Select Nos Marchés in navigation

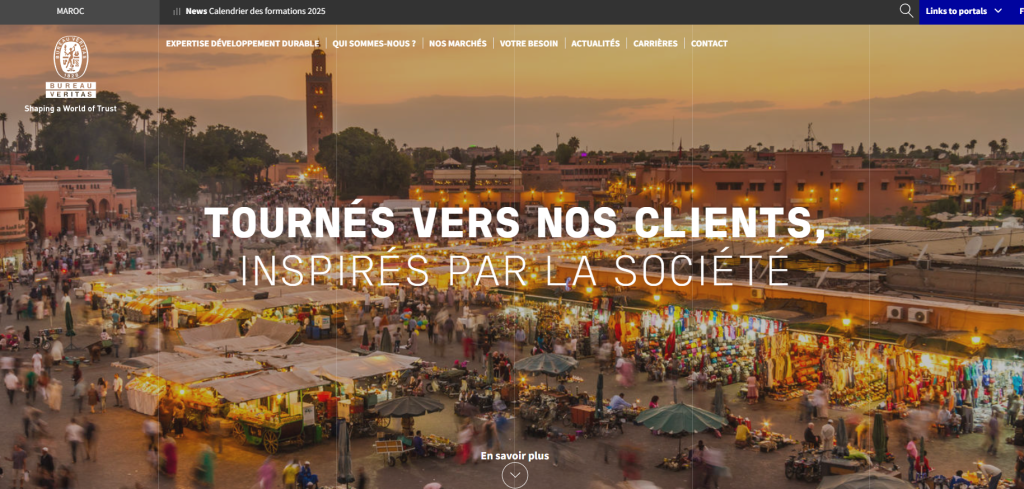(457, 44)
